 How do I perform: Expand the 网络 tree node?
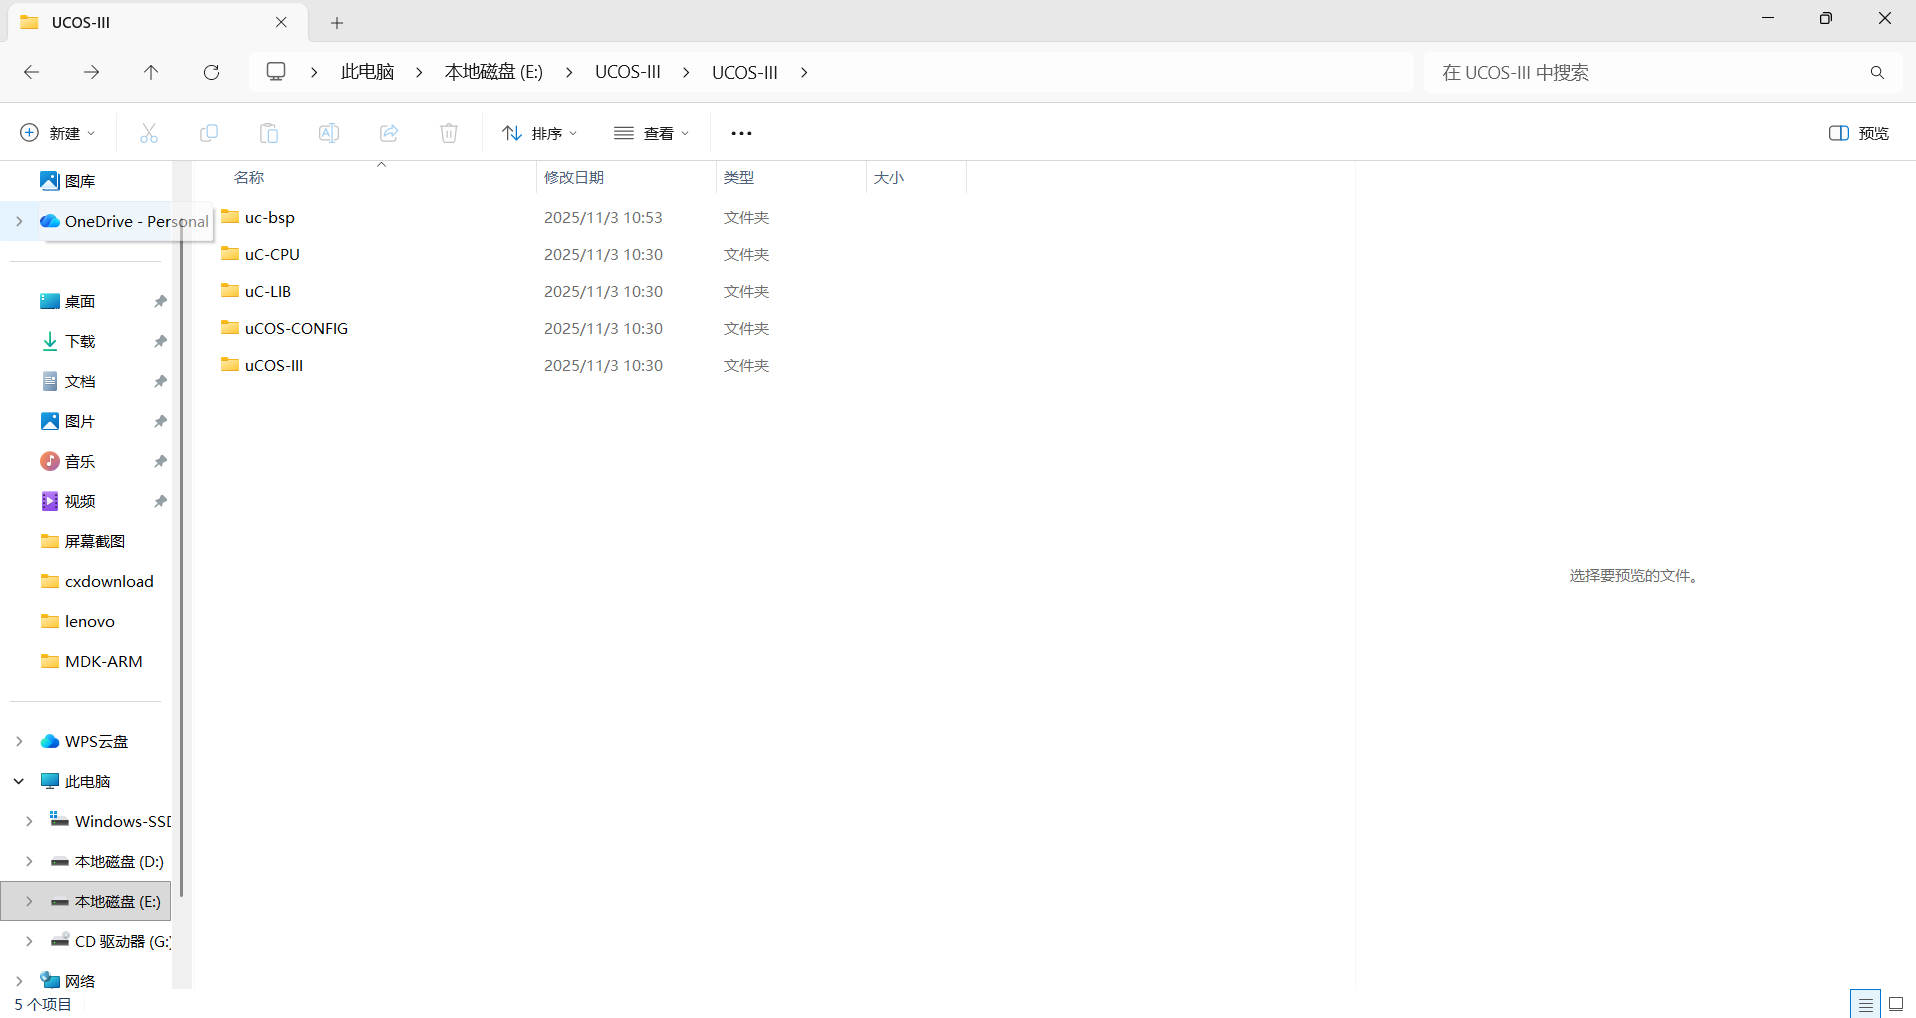tap(19, 981)
